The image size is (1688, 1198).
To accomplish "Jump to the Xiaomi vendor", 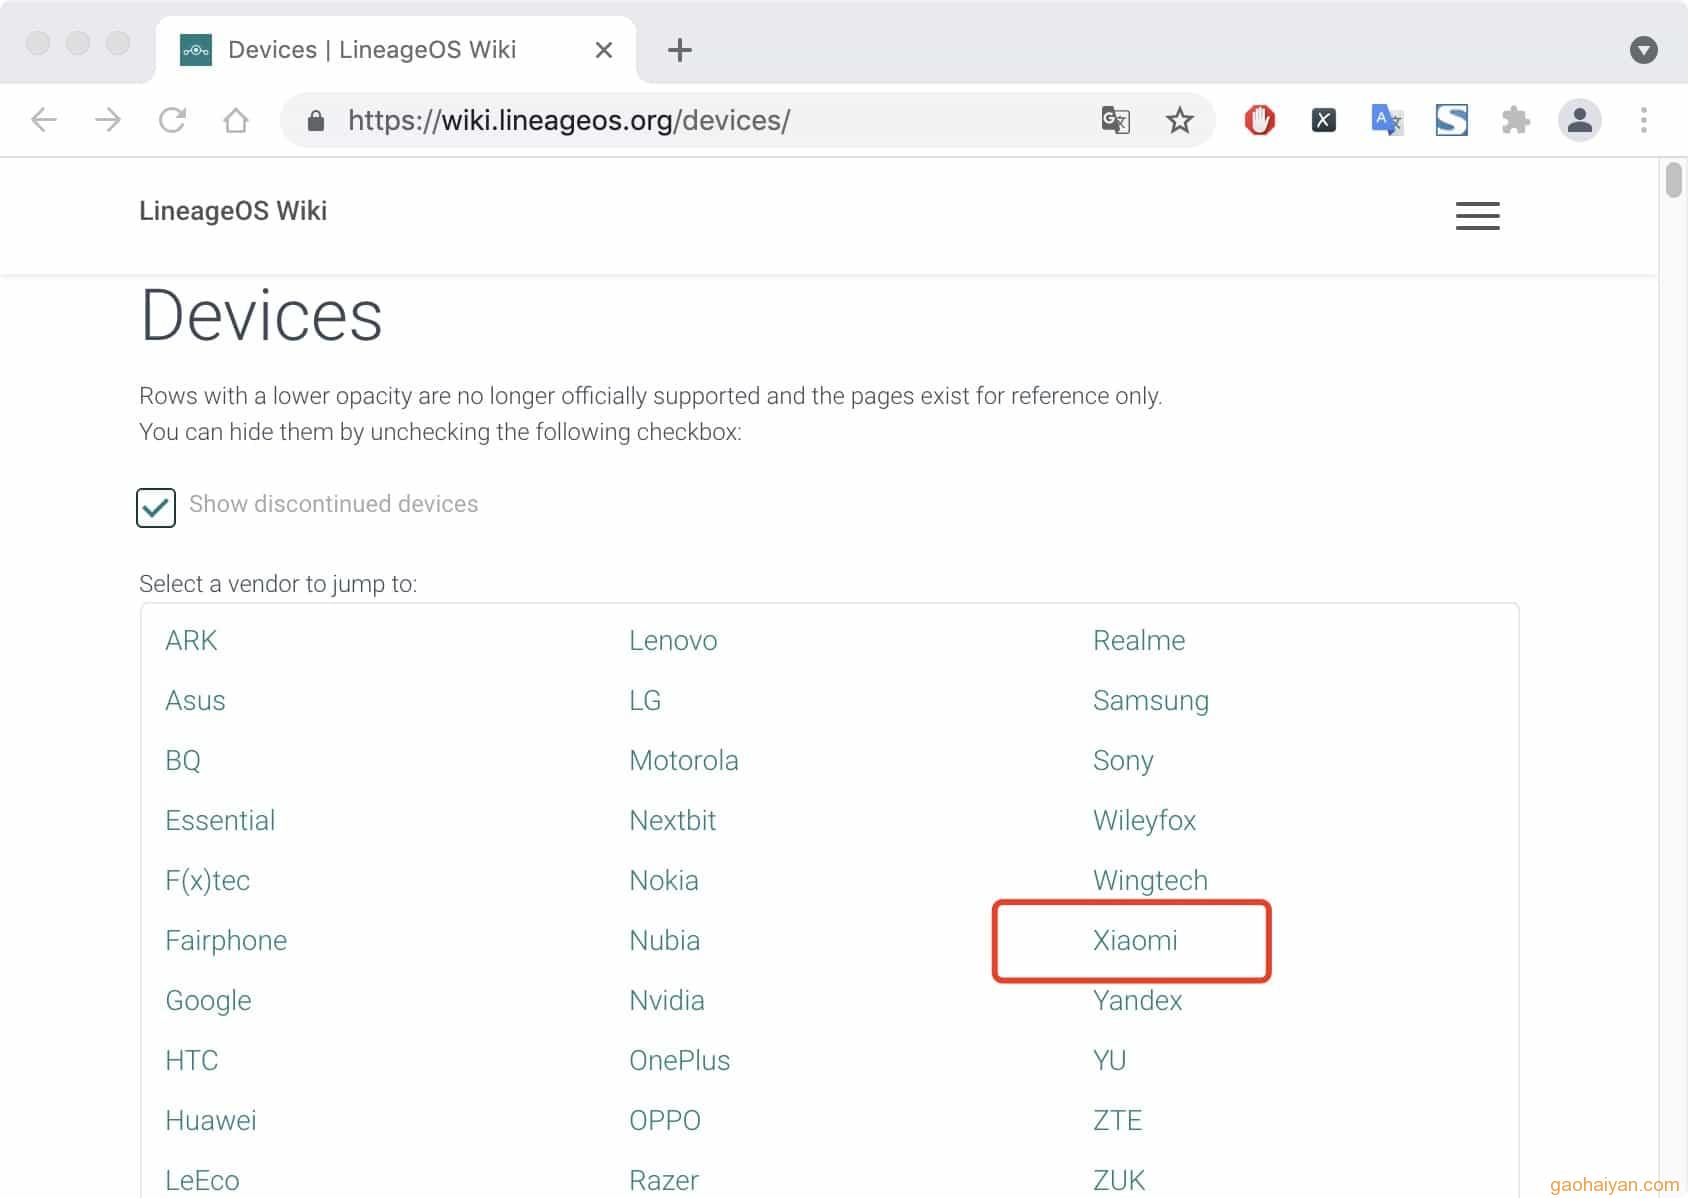I will pyautogui.click(x=1135, y=940).
